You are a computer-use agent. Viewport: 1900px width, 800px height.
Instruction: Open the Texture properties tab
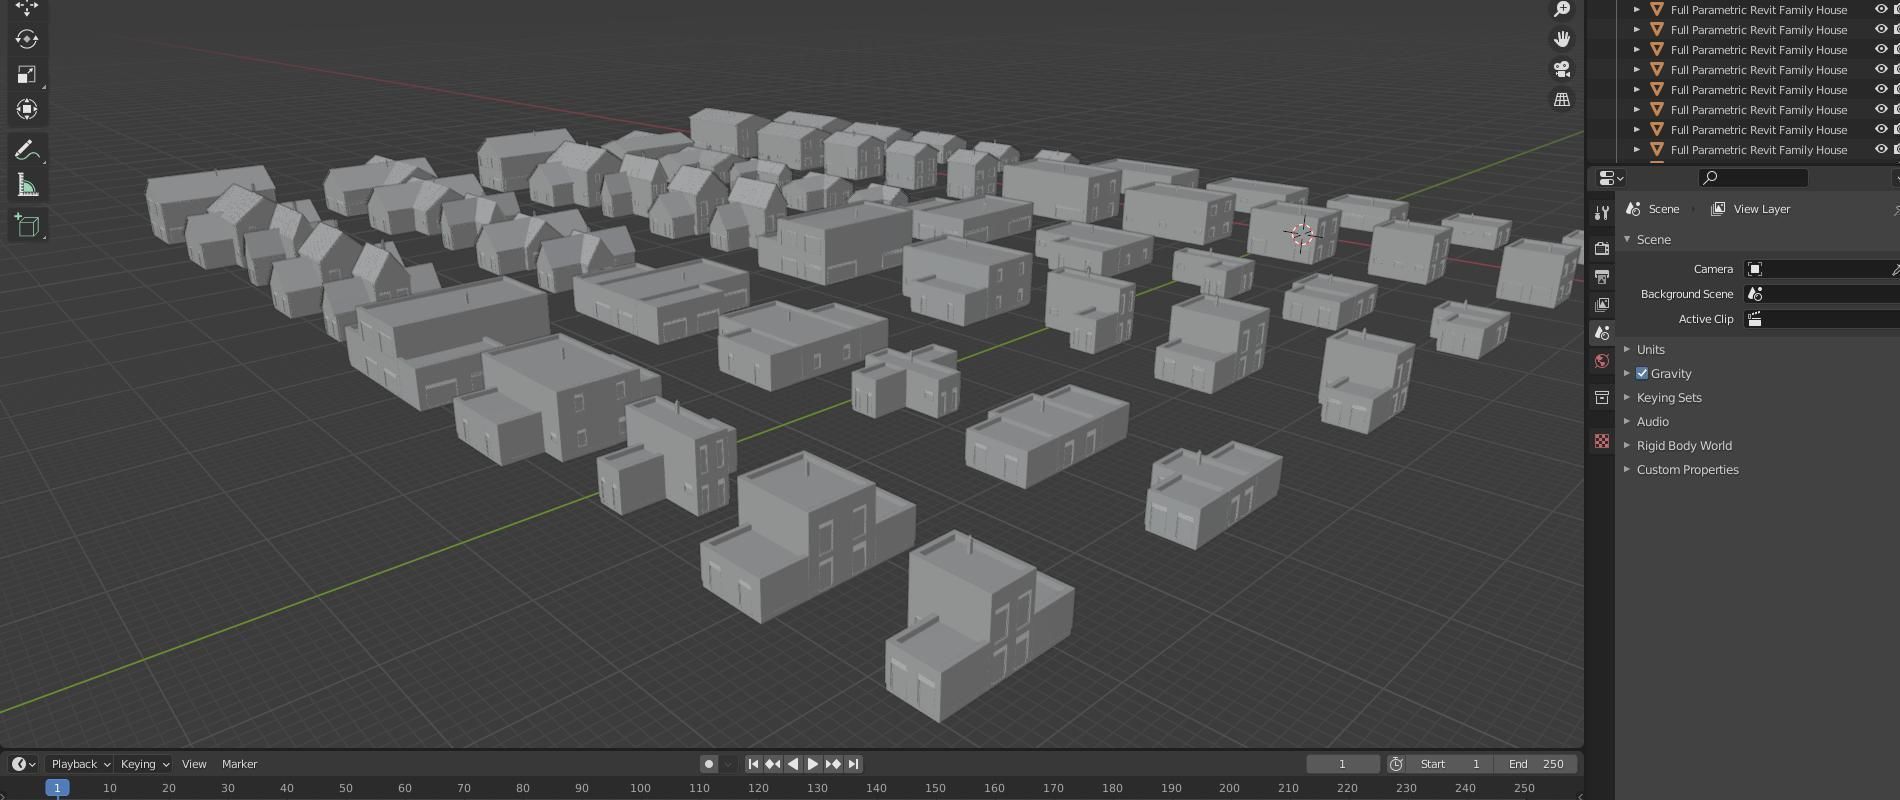pyautogui.click(x=1602, y=441)
